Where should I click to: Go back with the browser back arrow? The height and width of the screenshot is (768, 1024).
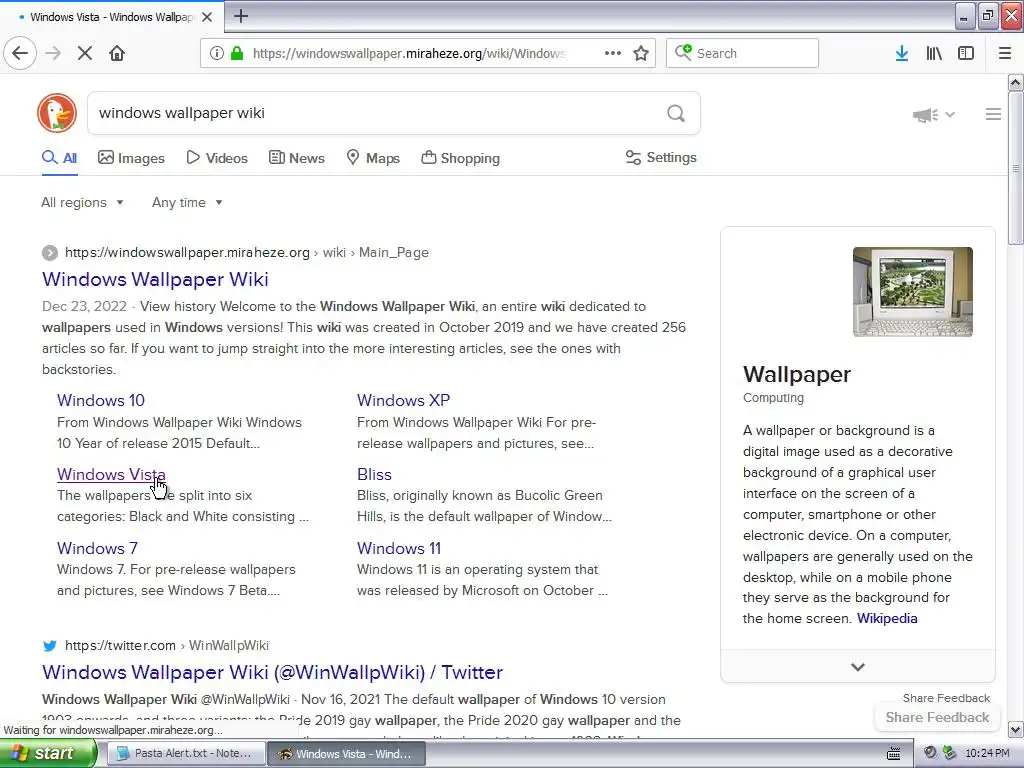tap(20, 53)
